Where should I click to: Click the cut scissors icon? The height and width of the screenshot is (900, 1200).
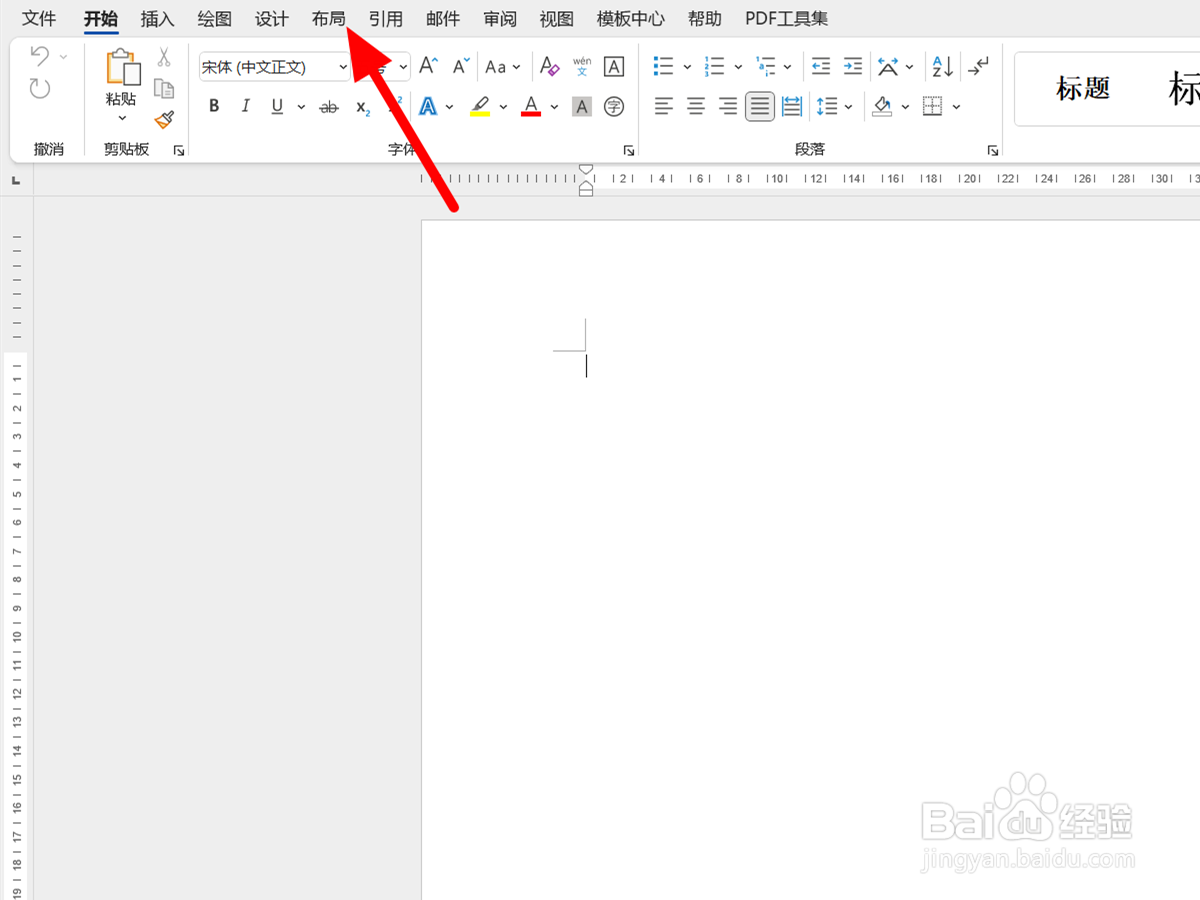click(x=164, y=57)
